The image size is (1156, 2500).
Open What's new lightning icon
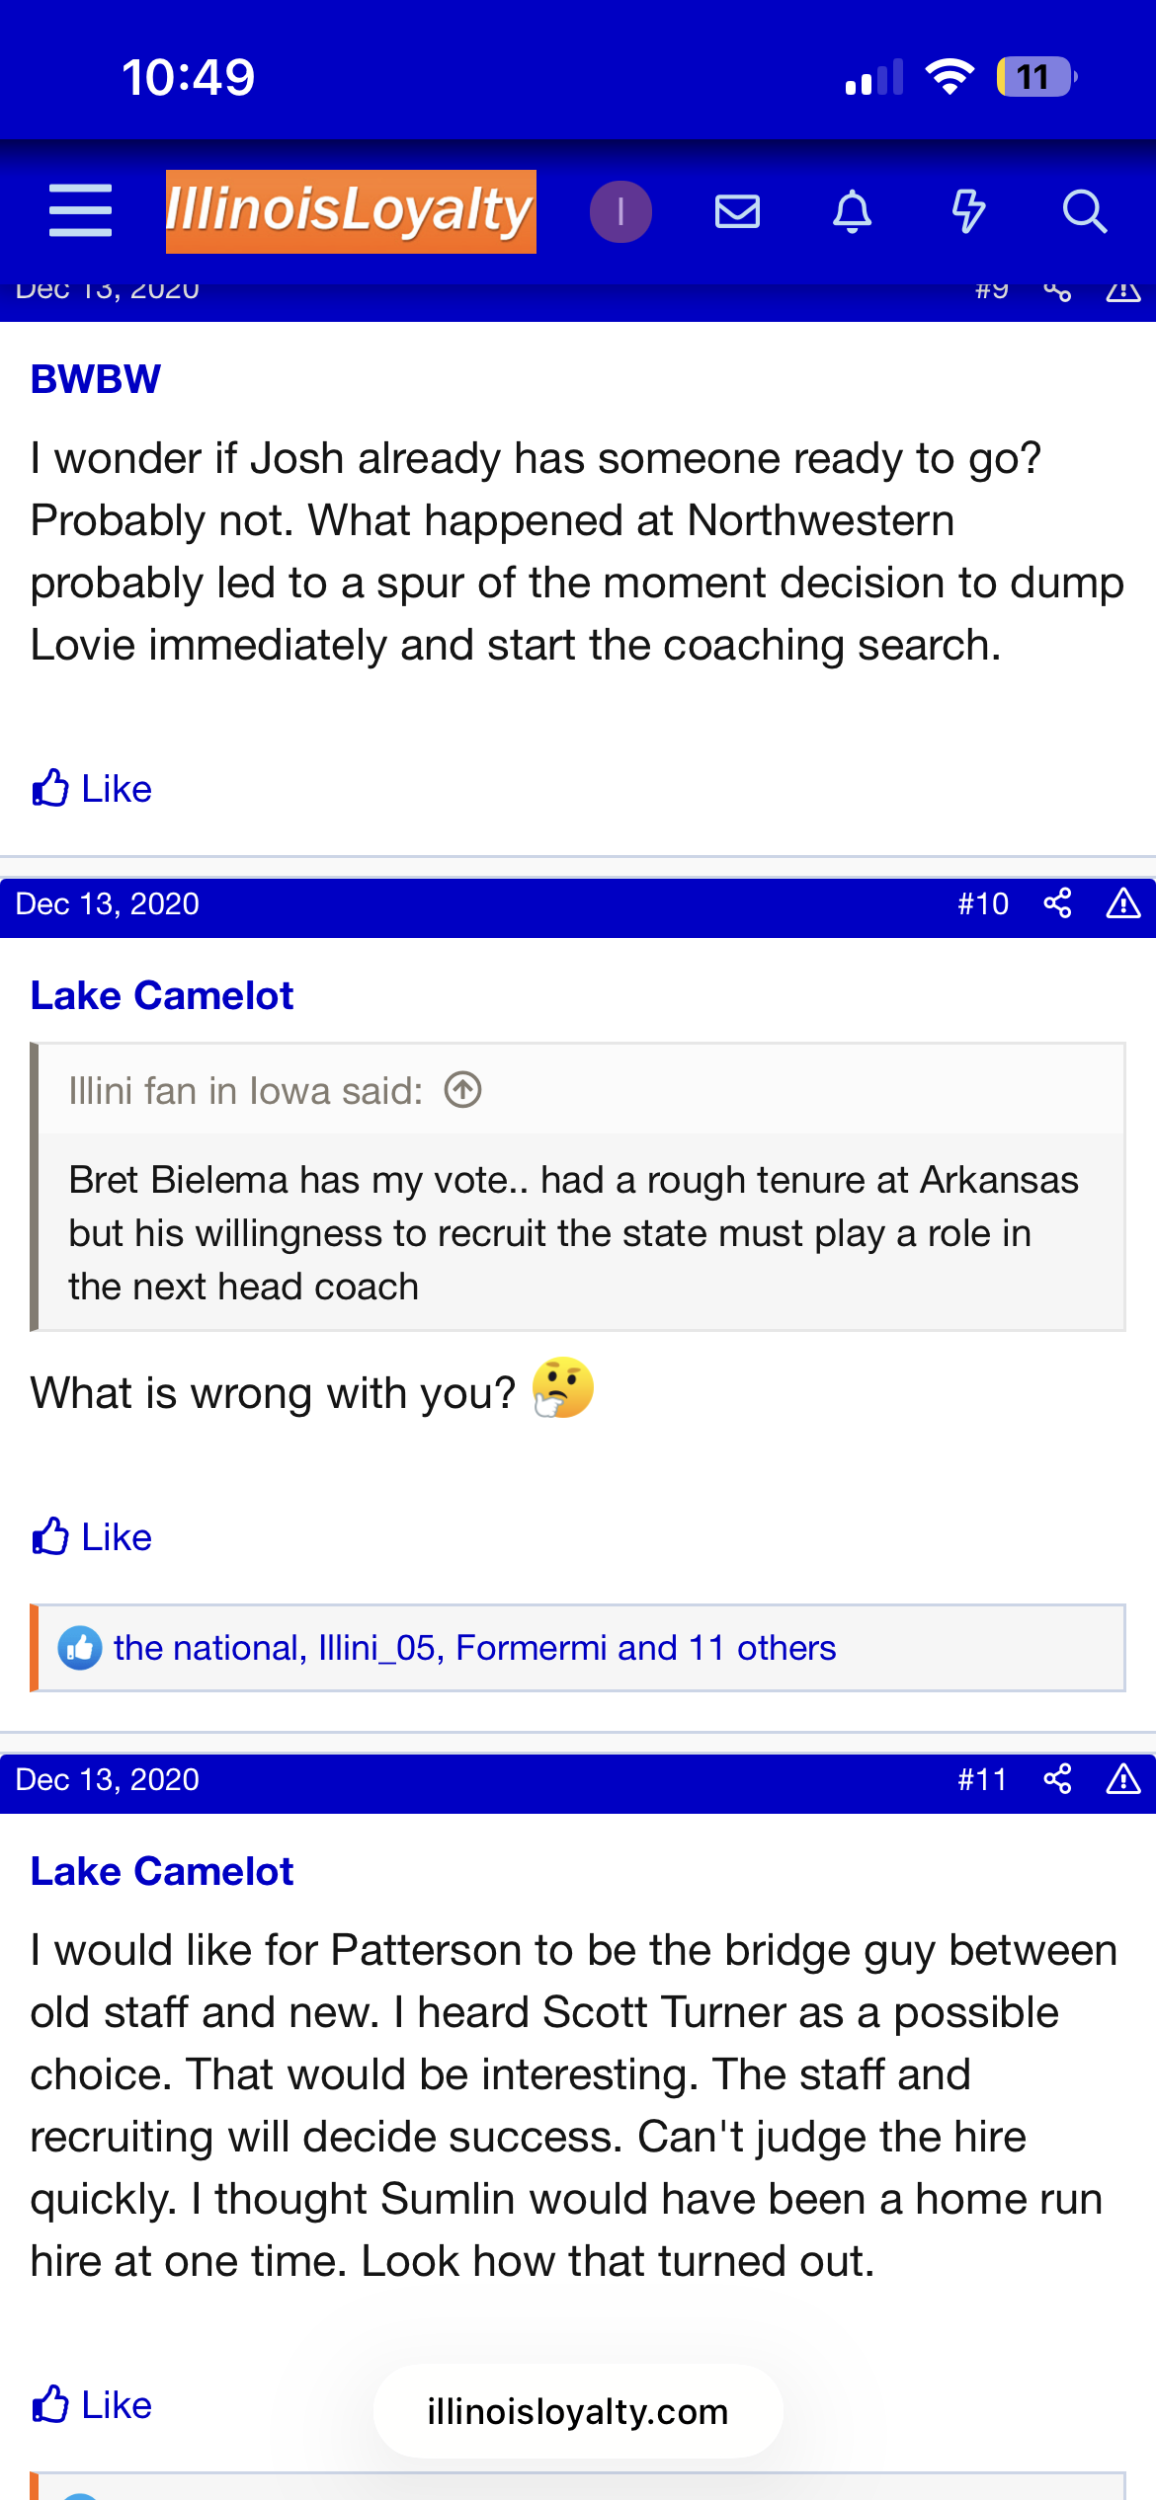tap(967, 211)
